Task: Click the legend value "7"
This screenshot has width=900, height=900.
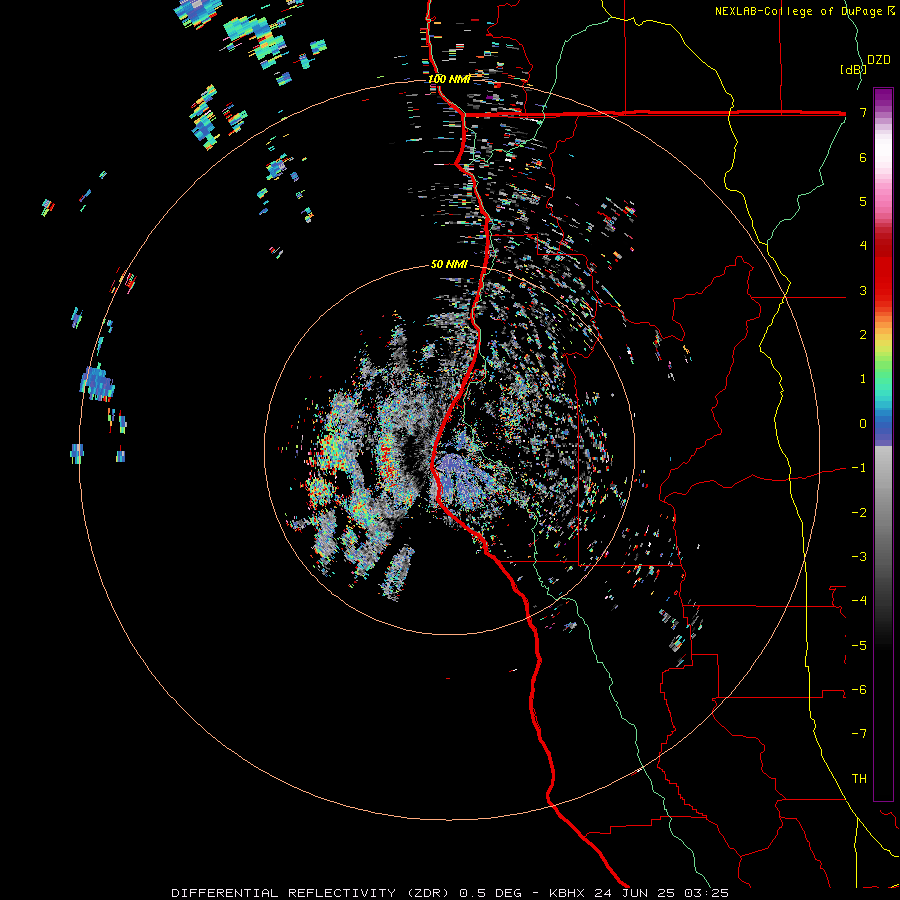Action: click(863, 112)
